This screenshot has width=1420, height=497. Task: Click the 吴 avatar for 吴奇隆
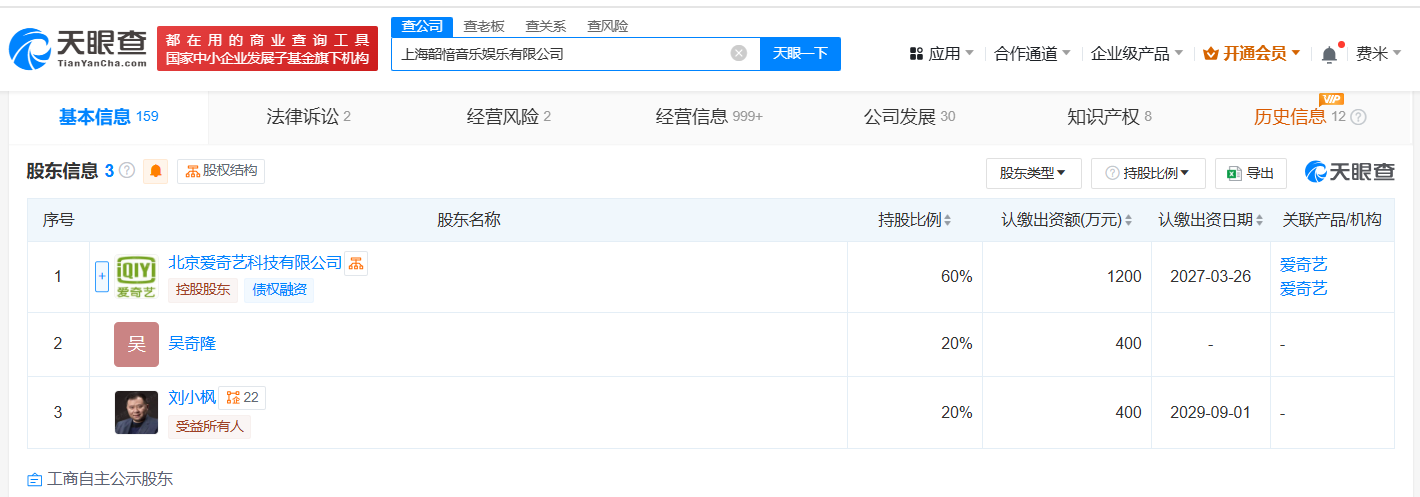coord(136,344)
